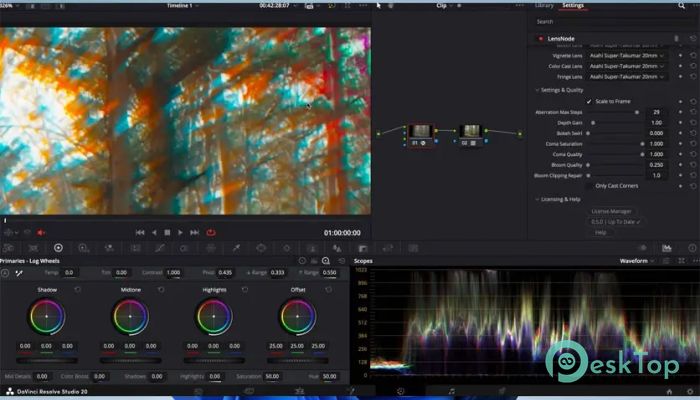Open the Waveform scope type dropdown
The width and height of the screenshot is (700, 400).
(637, 261)
